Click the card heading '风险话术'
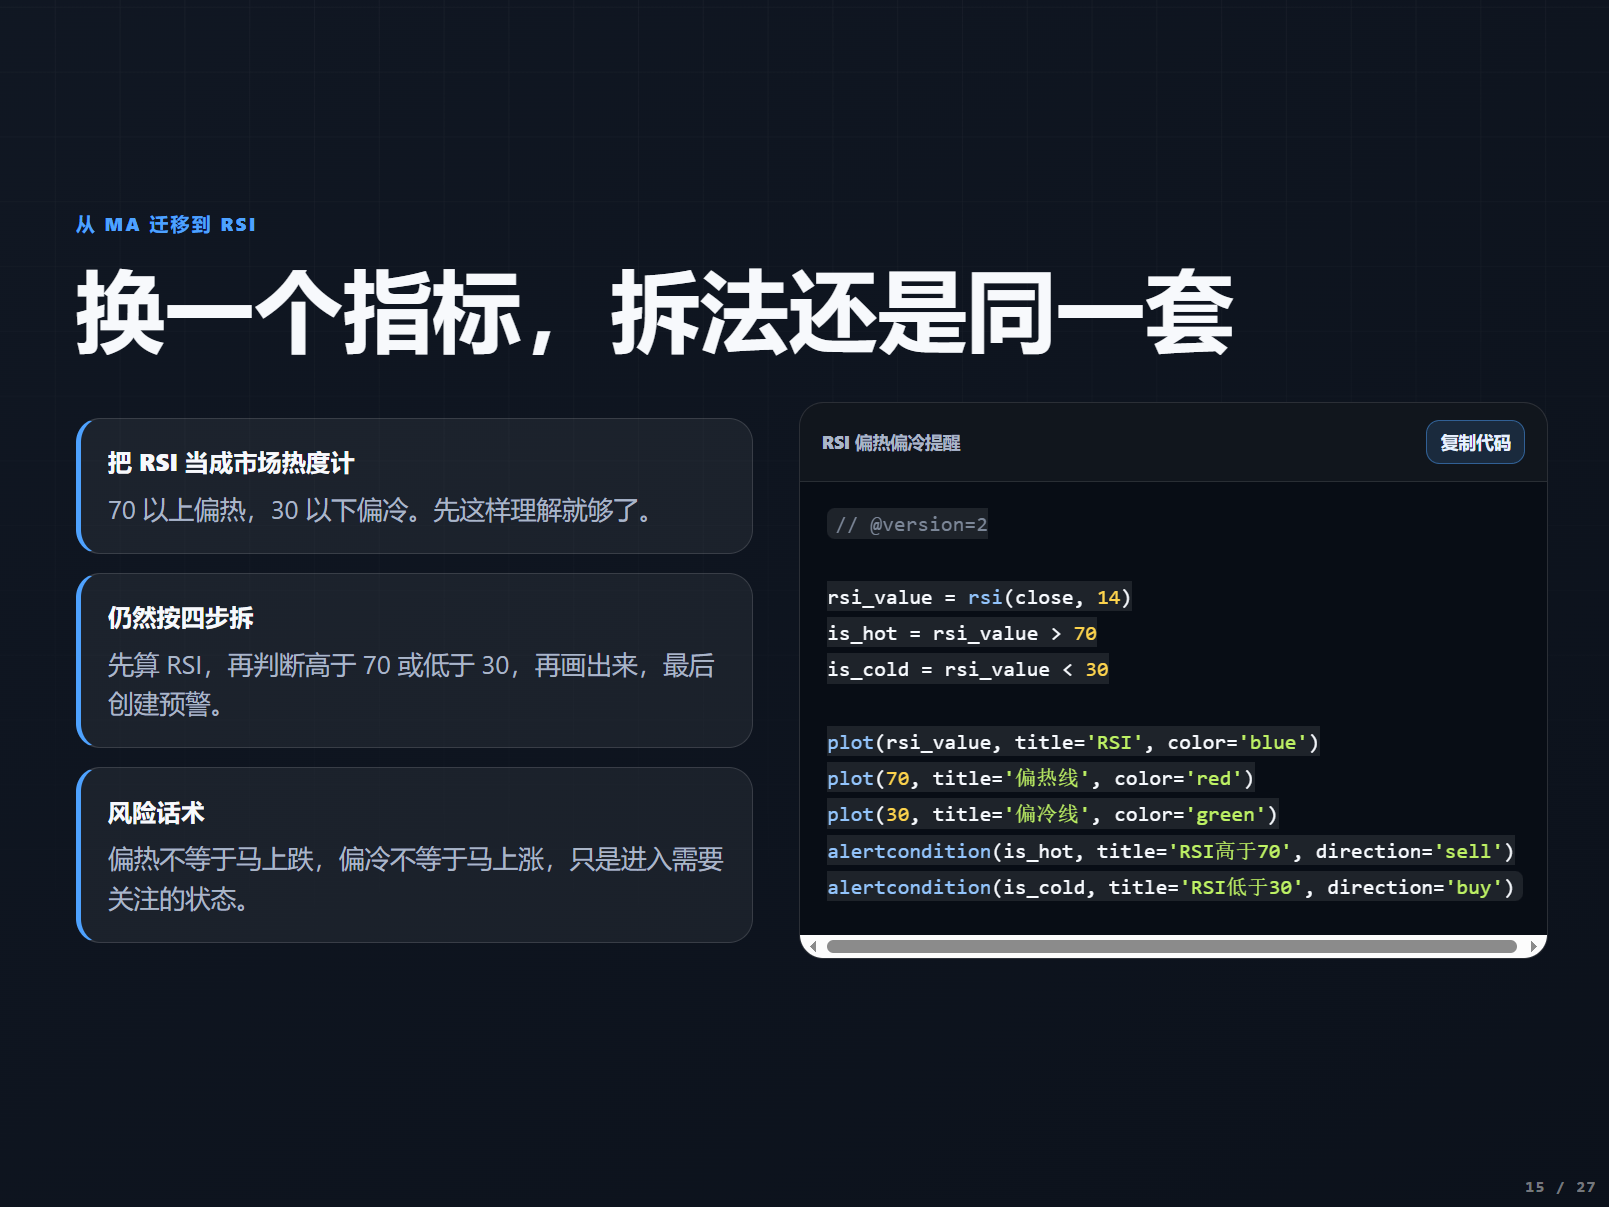 click(156, 813)
